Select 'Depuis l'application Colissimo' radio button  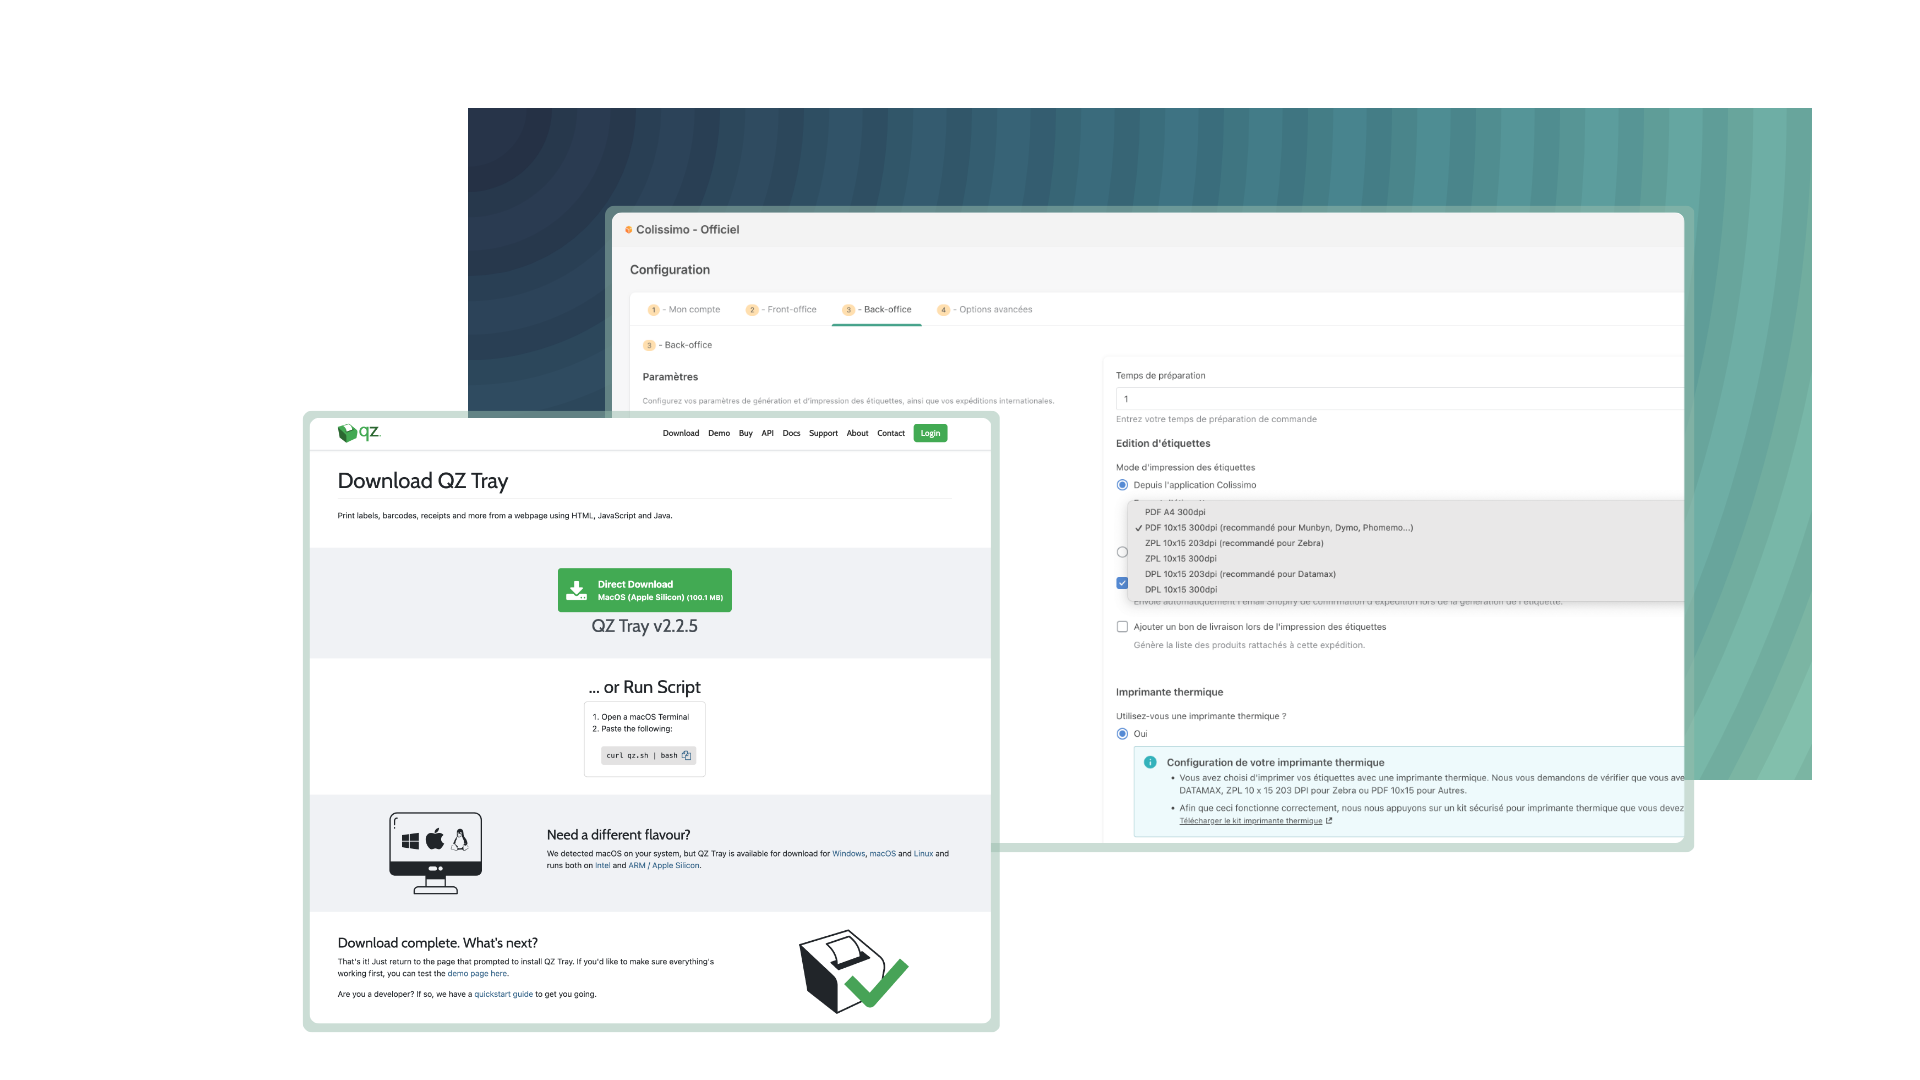tap(1122, 485)
